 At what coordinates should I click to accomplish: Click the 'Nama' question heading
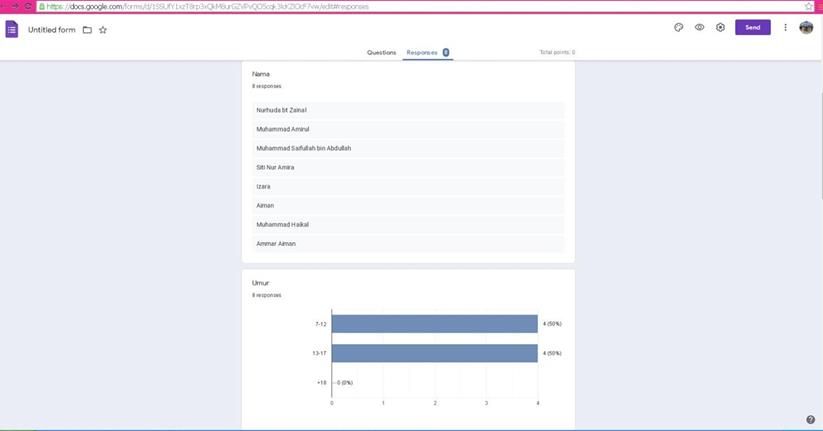coord(260,74)
